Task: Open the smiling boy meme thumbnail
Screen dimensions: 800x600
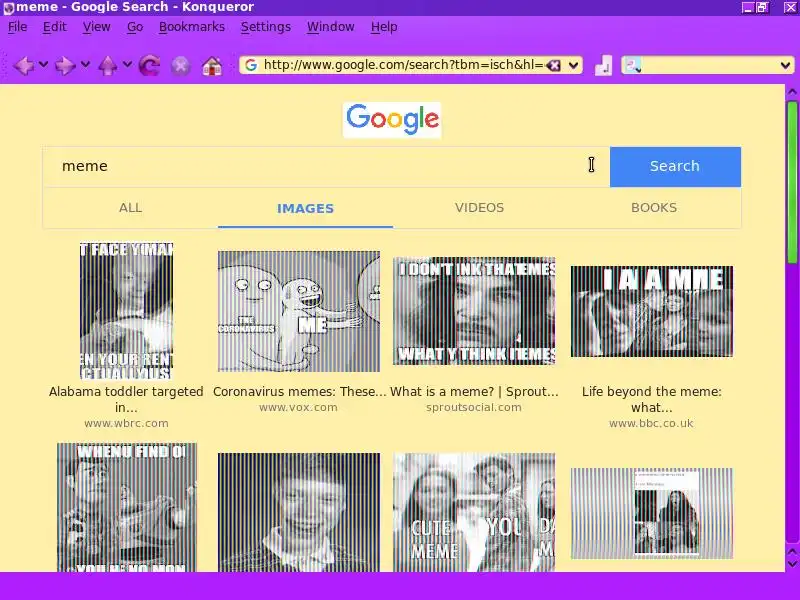Action: click(299, 512)
